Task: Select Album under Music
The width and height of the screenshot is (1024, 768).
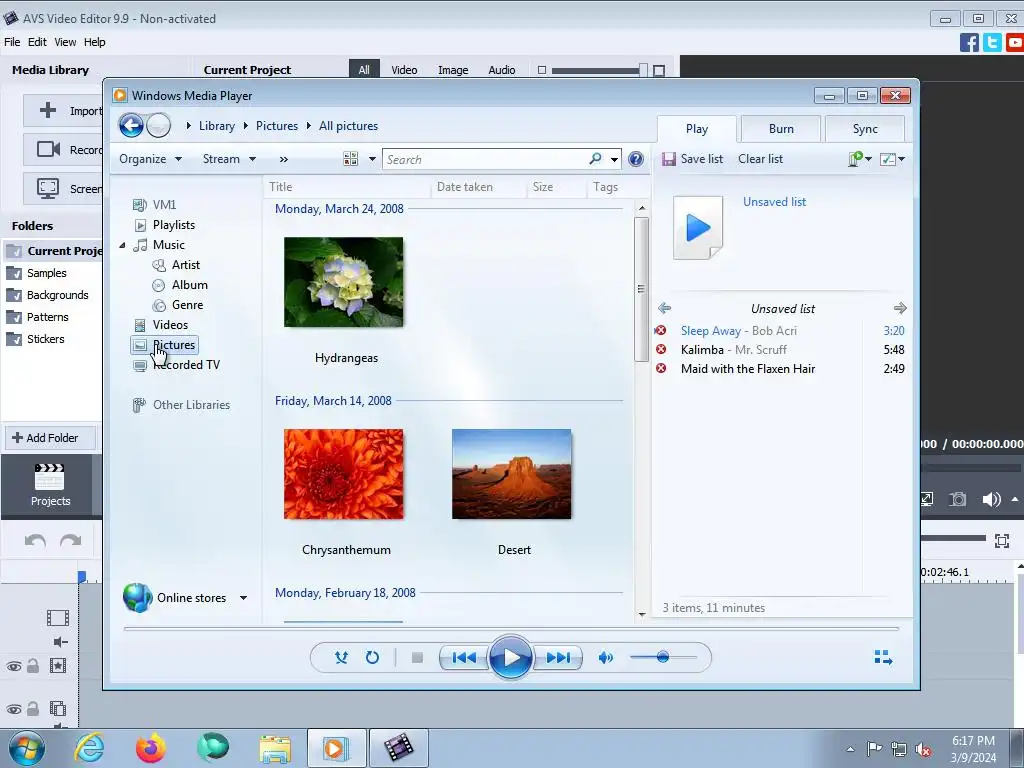Action: (189, 285)
